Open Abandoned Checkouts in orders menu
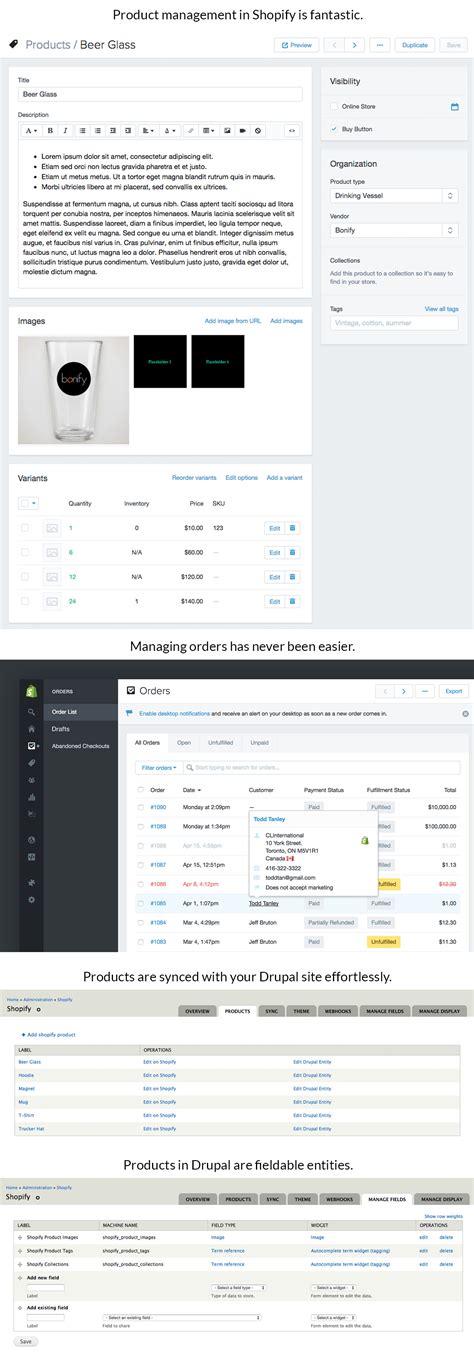 (x=80, y=746)
